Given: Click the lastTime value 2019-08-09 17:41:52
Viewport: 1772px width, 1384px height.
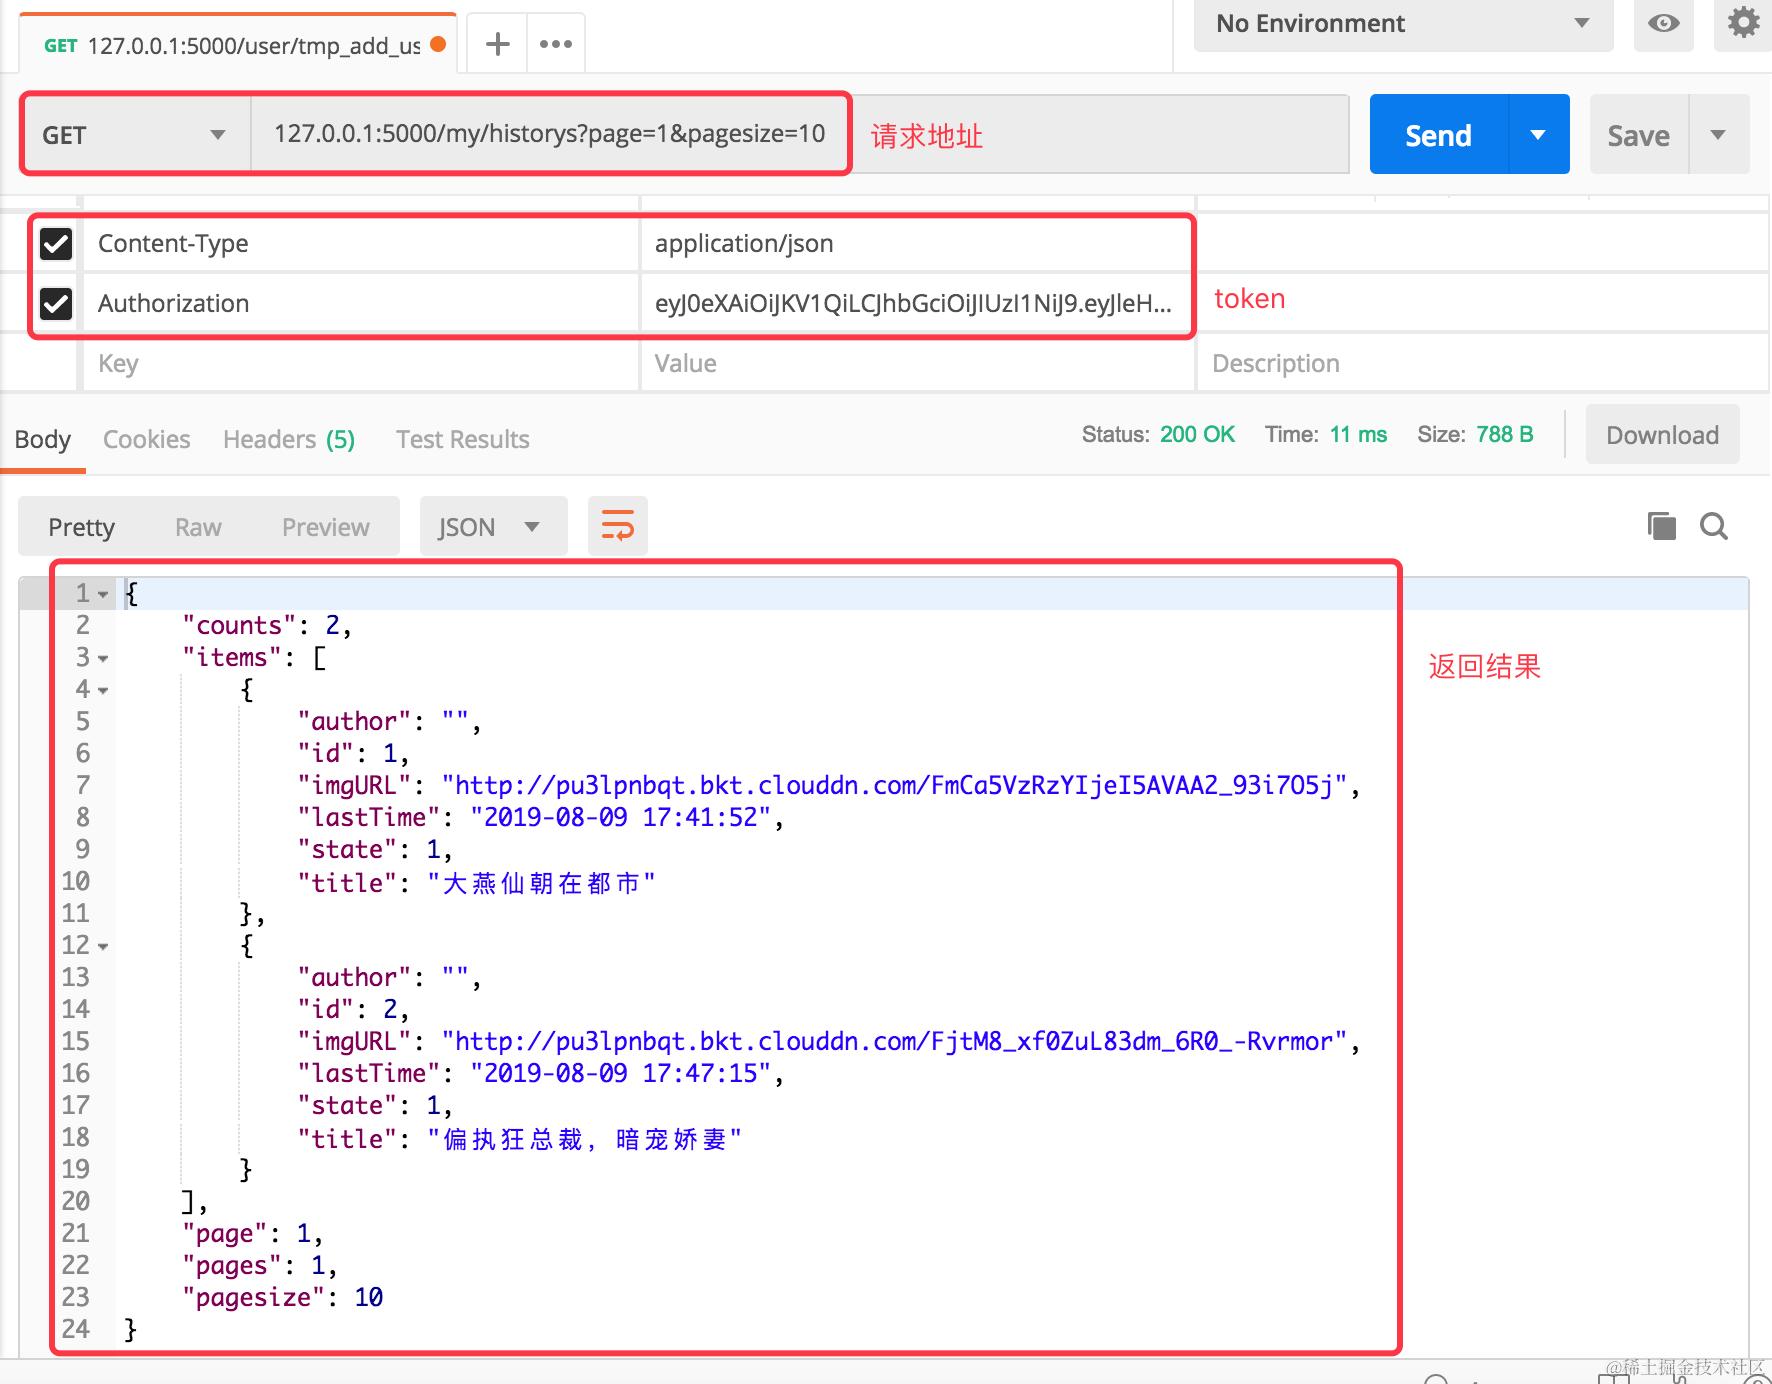Looking at the screenshot, I should 621,818.
